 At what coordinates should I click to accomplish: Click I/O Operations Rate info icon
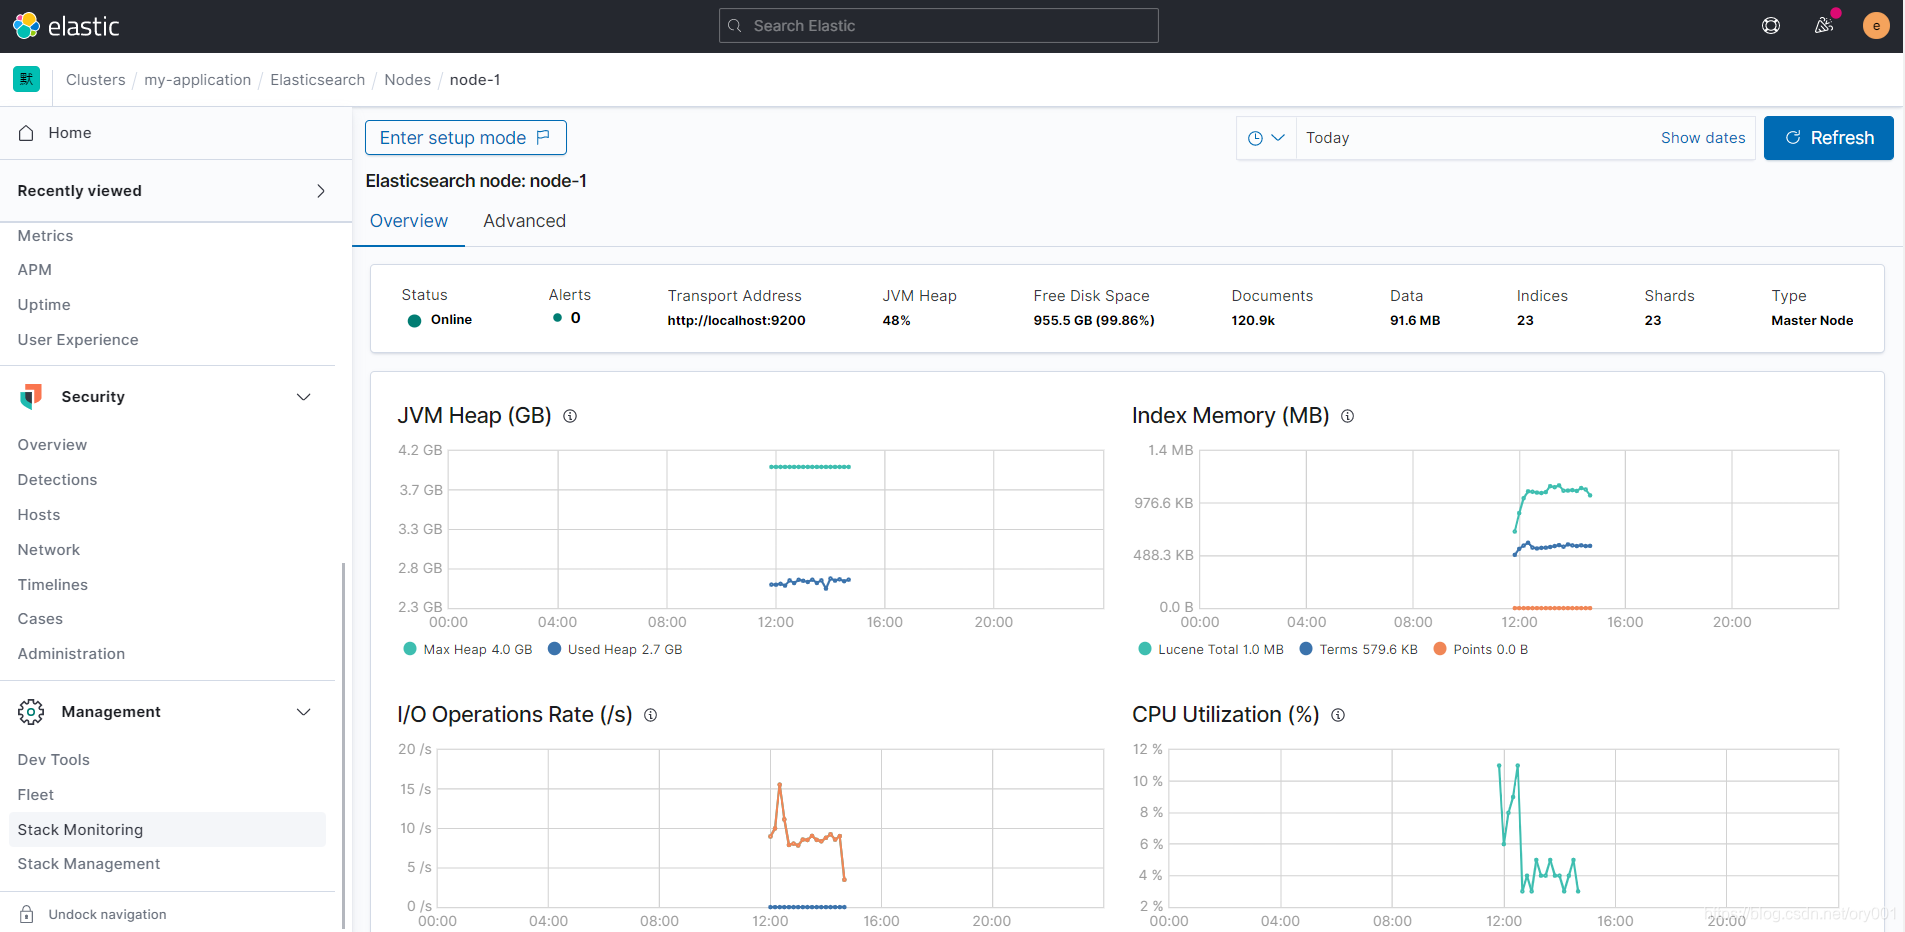click(x=650, y=715)
